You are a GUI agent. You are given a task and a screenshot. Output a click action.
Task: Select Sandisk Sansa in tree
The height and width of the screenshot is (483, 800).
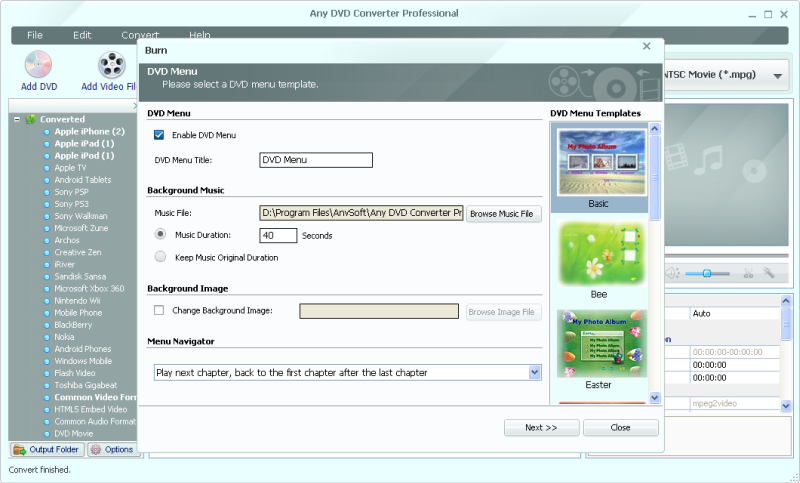80,276
